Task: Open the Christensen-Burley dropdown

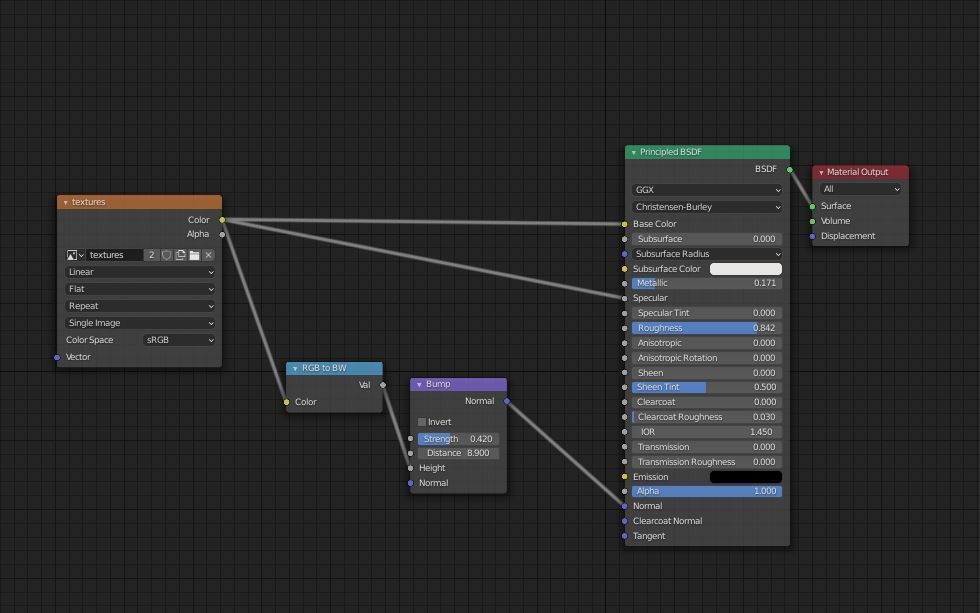Action: pos(707,207)
